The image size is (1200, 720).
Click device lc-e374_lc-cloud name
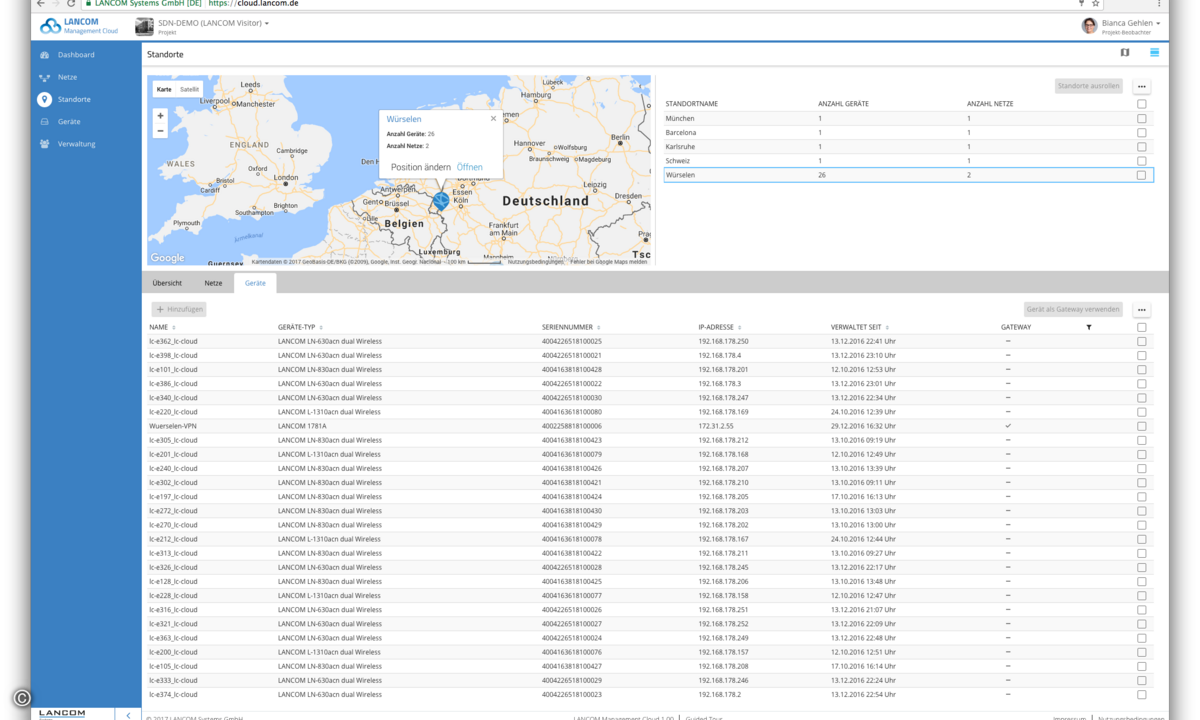pyautogui.click(x=173, y=694)
